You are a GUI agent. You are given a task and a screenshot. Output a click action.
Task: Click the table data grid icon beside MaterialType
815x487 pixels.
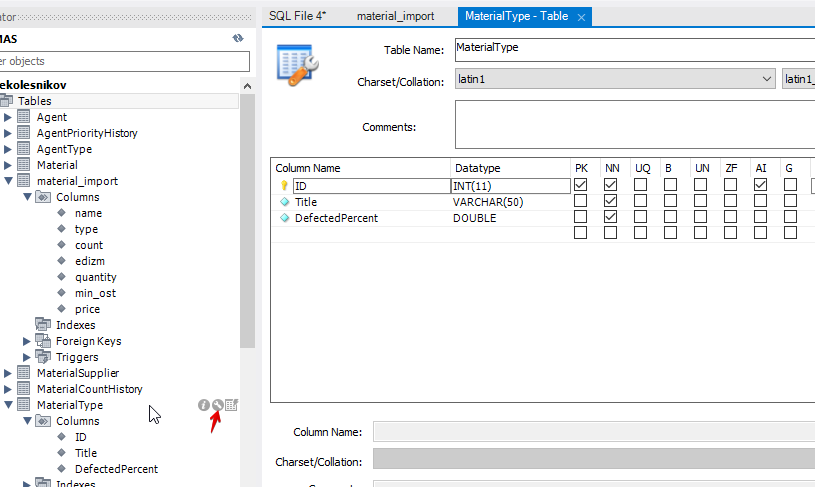231,405
